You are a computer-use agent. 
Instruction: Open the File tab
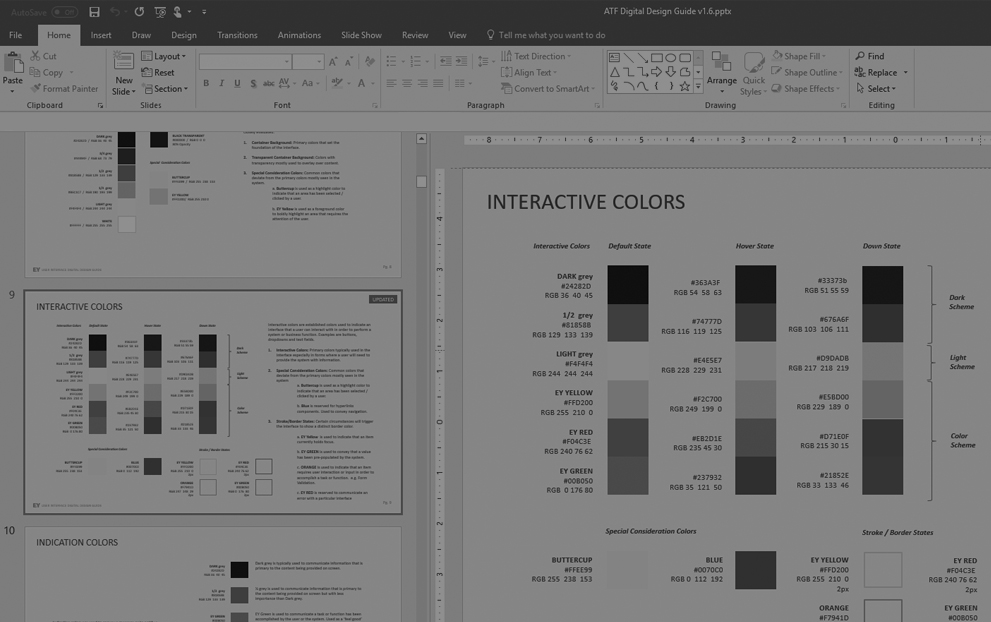click(16, 35)
